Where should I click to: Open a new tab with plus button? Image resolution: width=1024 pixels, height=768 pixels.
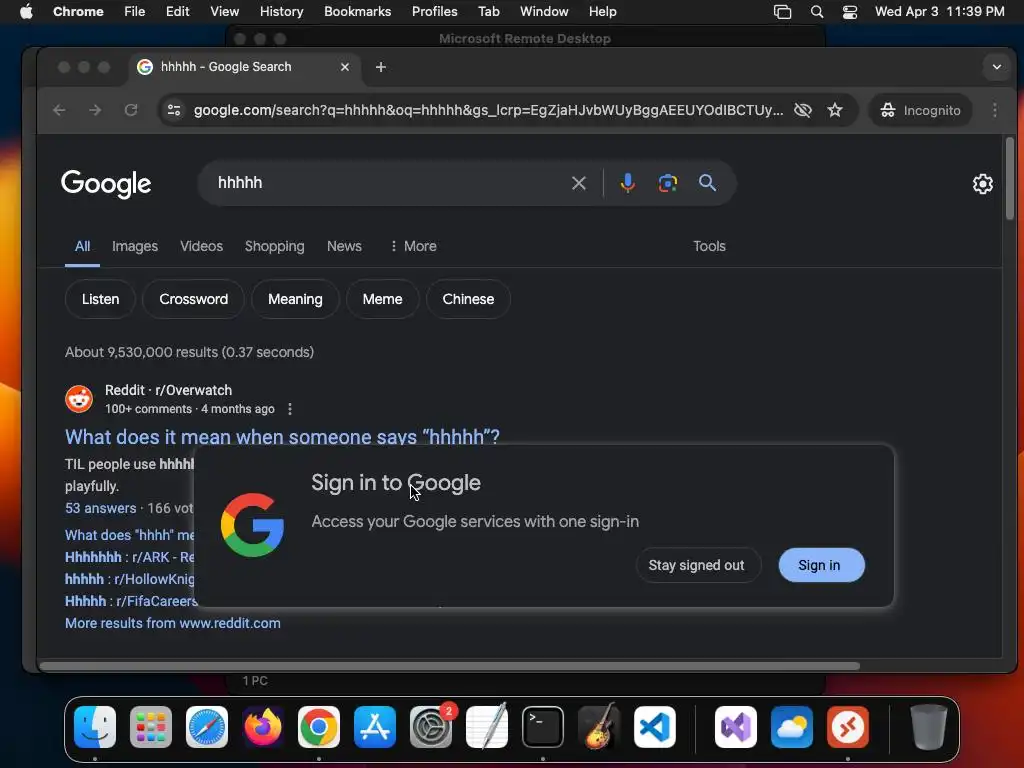(x=381, y=67)
